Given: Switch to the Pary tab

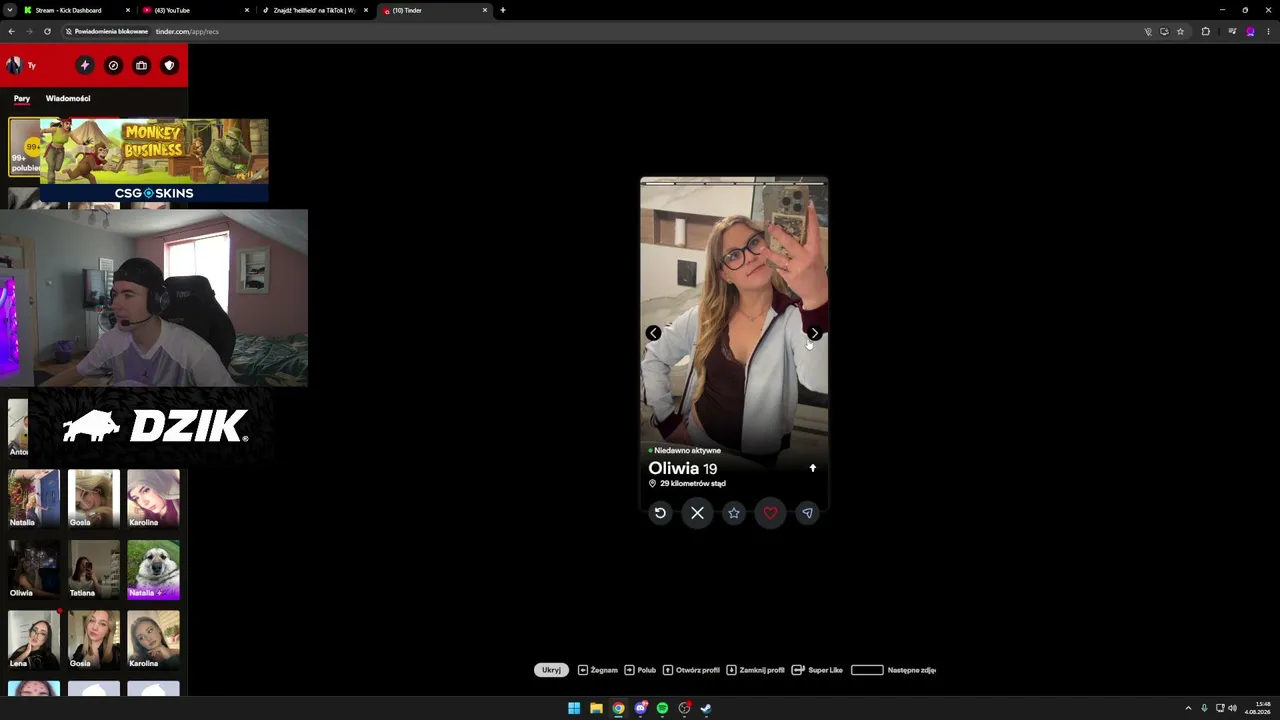Looking at the screenshot, I should click(22, 98).
